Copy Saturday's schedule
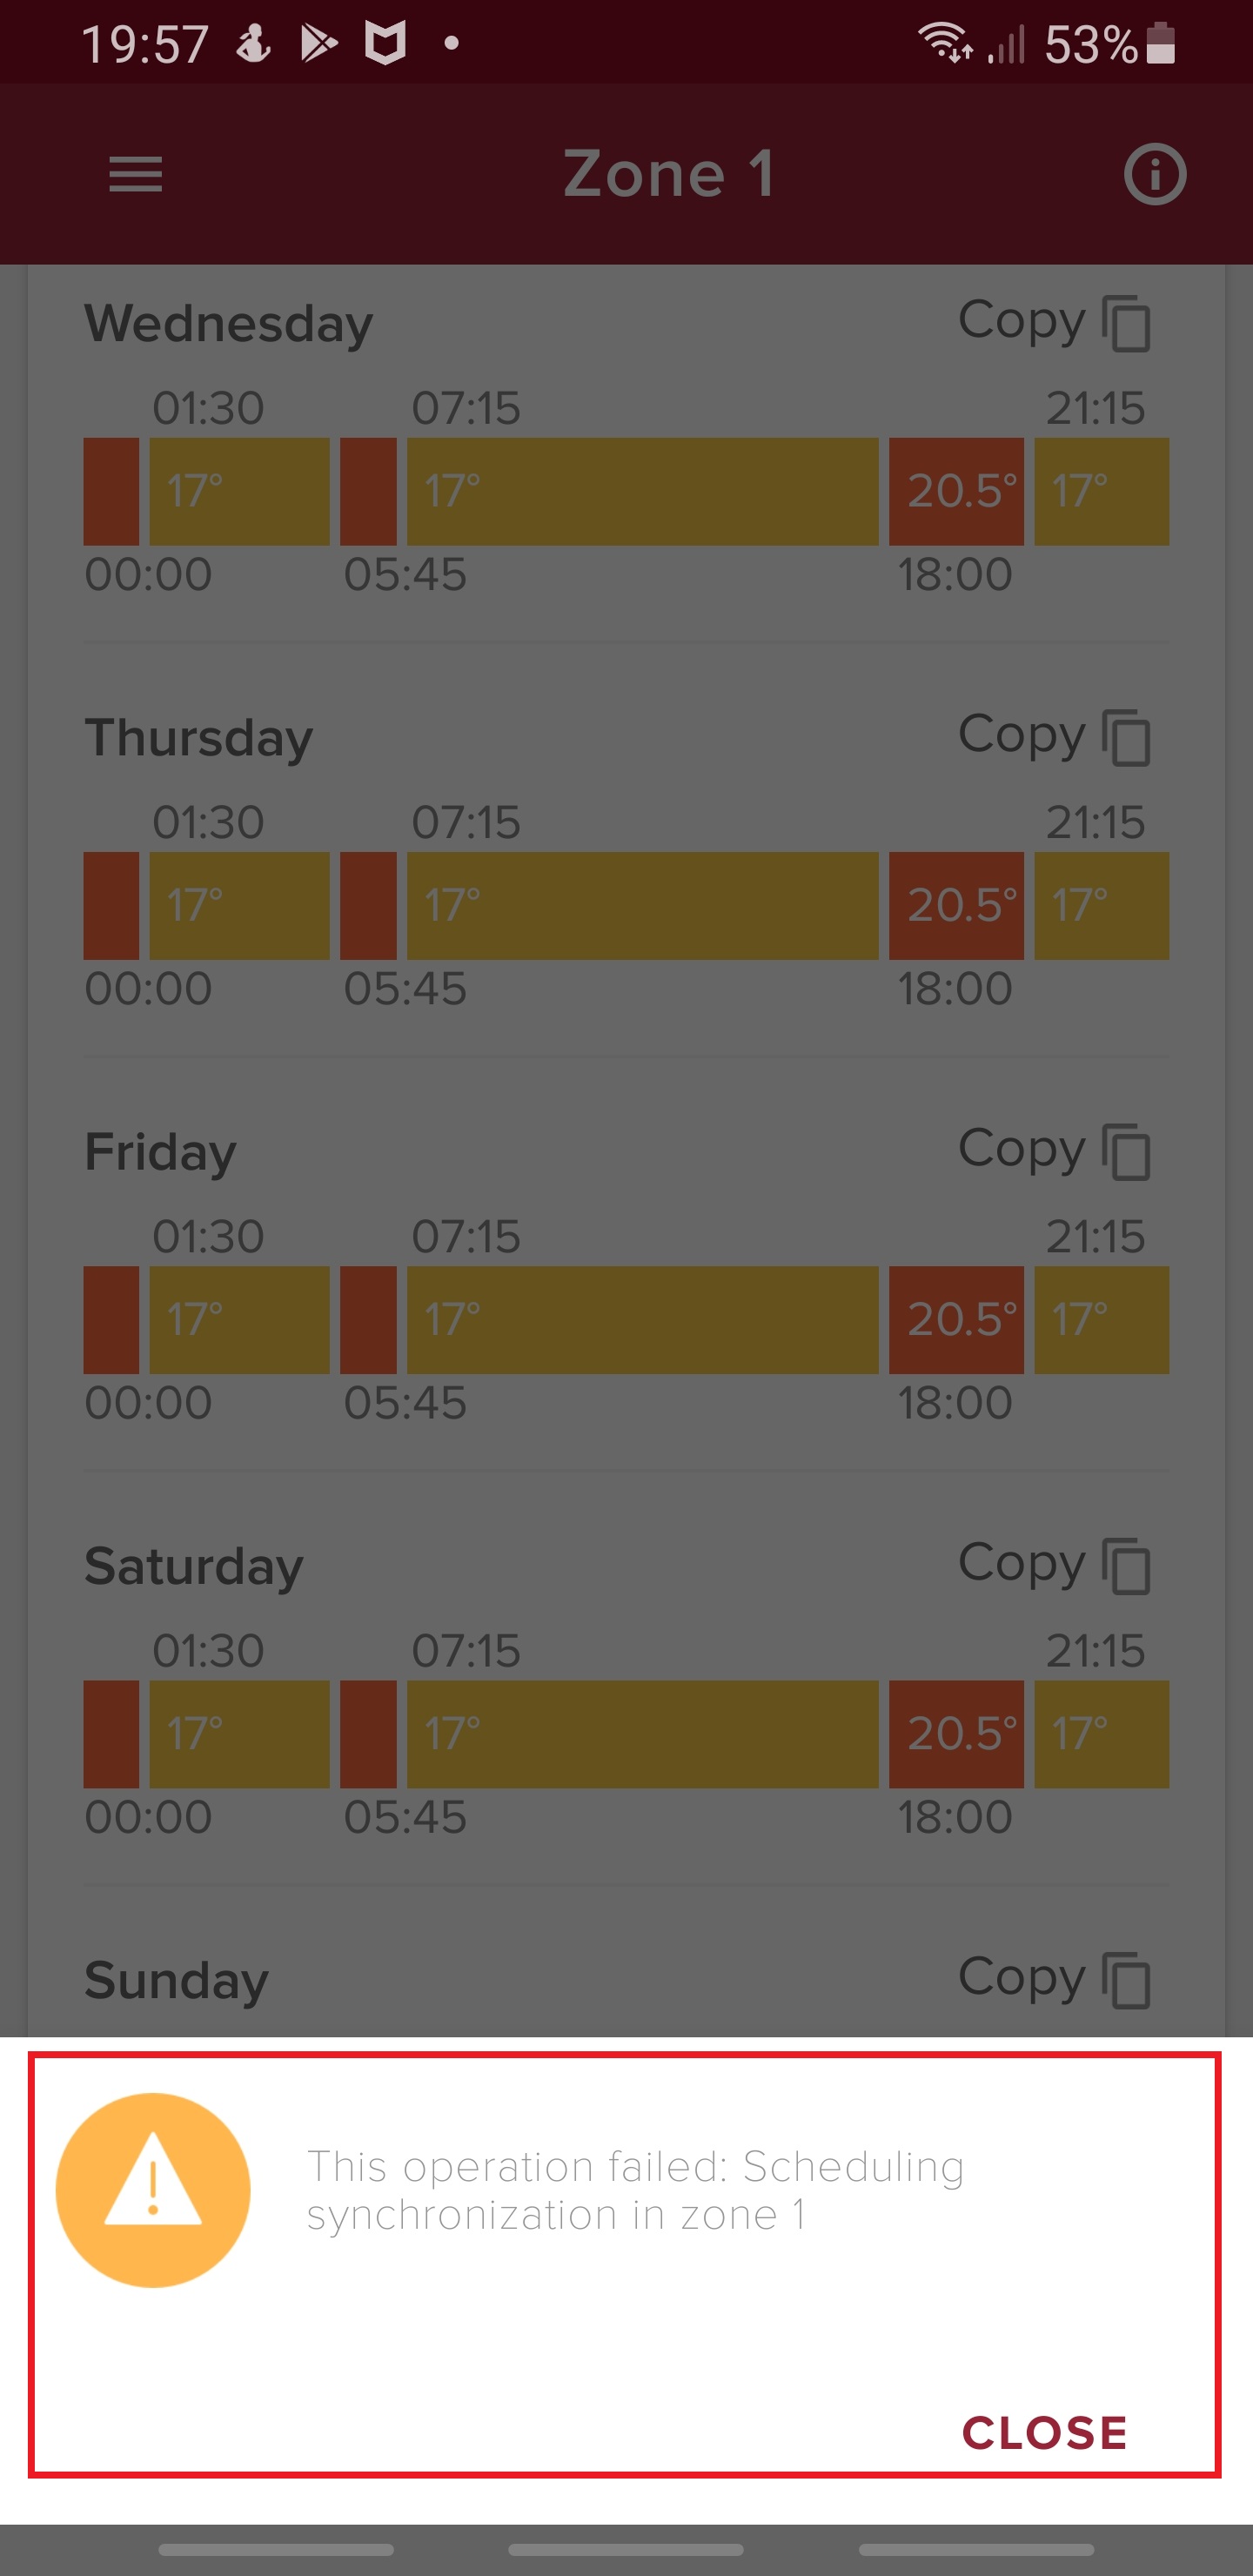Viewport: 1253px width, 2576px height. tap(1054, 1565)
